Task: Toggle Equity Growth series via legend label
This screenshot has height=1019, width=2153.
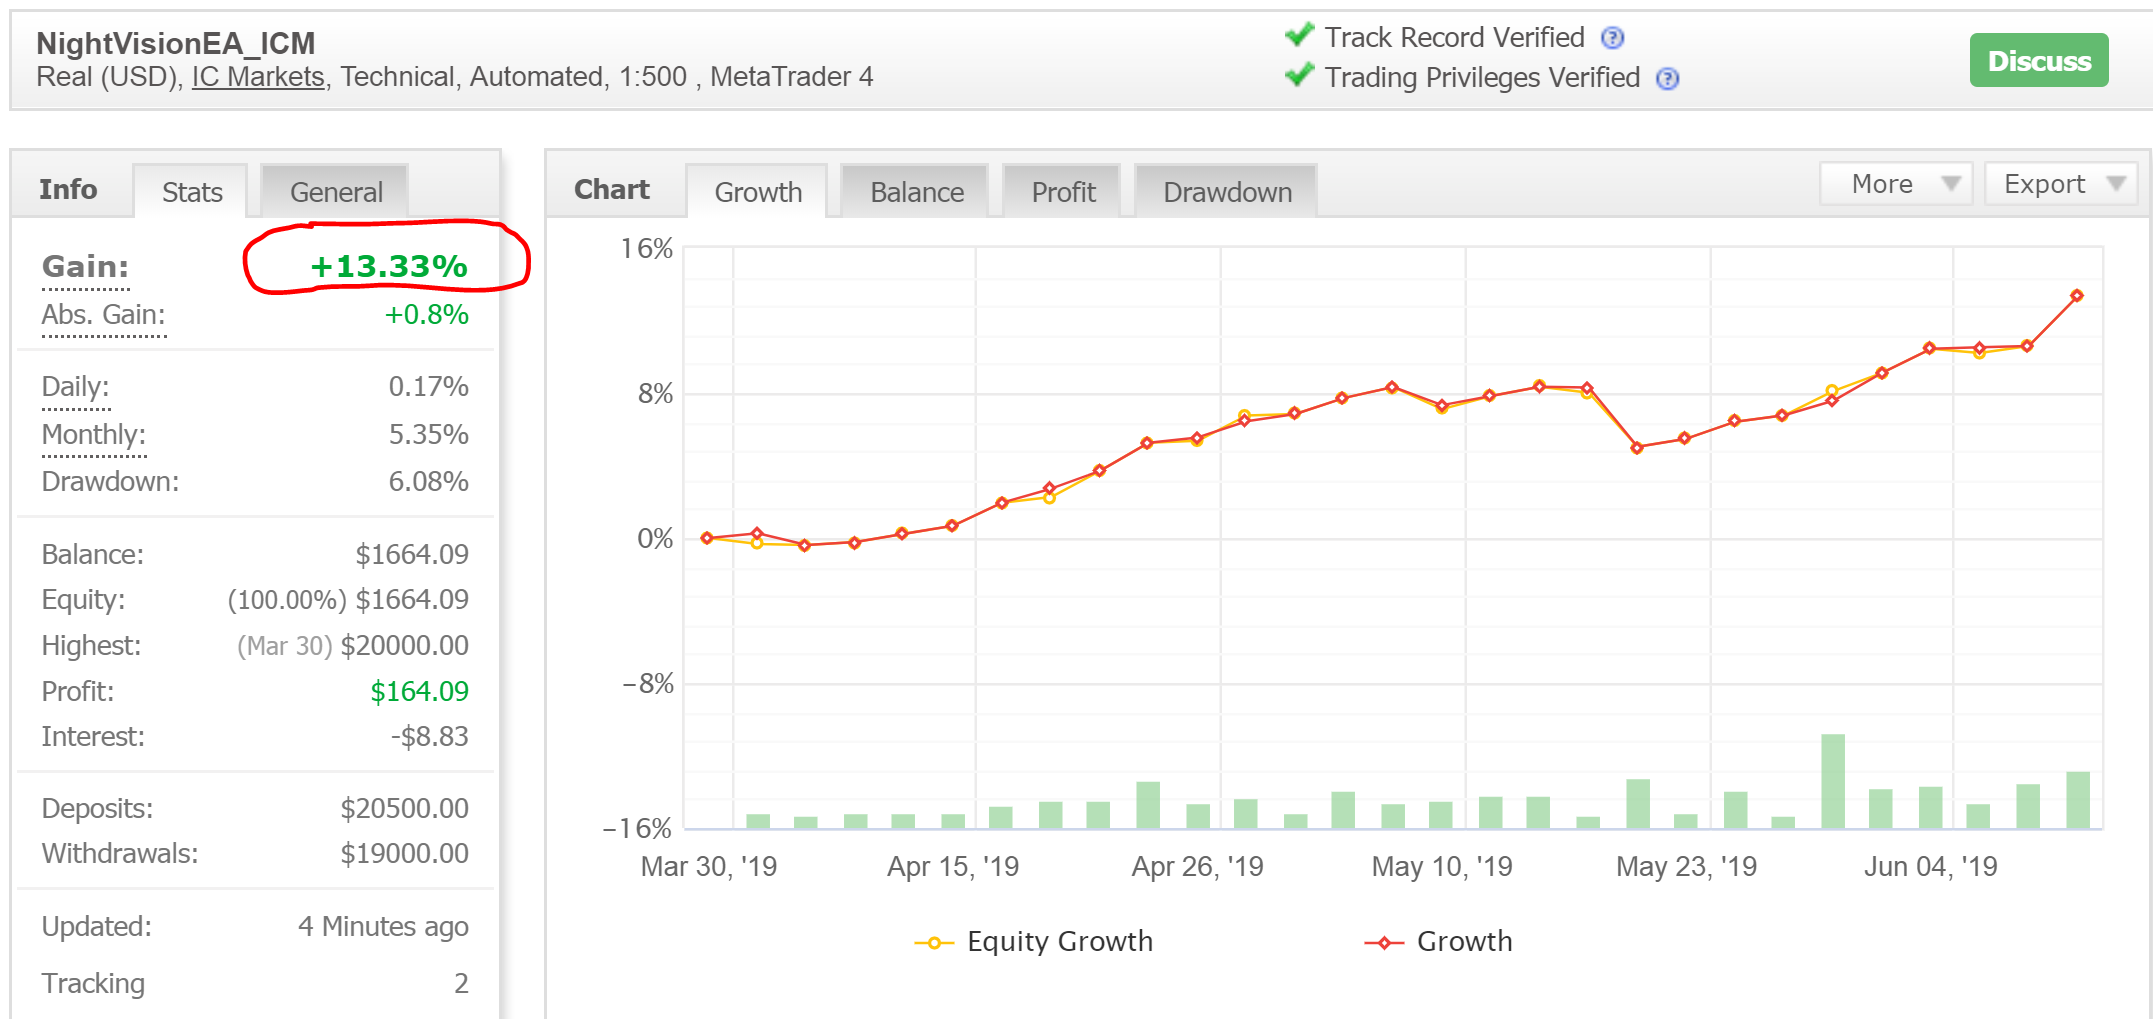Action: pyautogui.click(x=1059, y=942)
